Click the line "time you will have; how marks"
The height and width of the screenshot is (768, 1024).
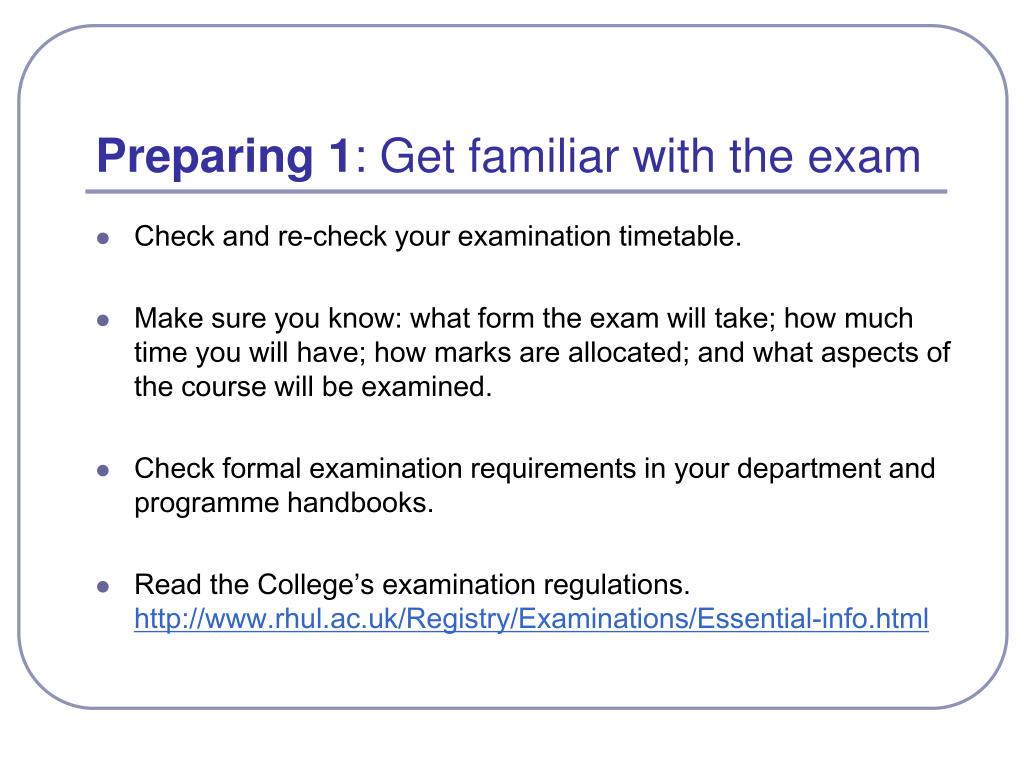[x=542, y=353]
